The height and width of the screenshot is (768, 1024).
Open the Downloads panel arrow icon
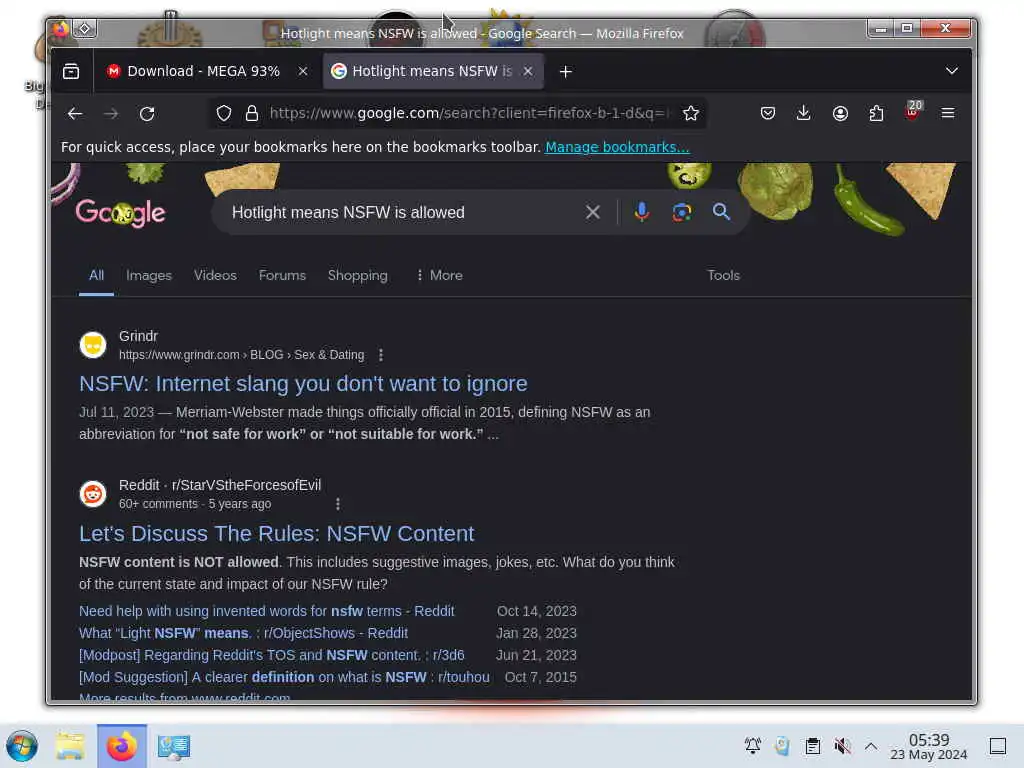[804, 114]
